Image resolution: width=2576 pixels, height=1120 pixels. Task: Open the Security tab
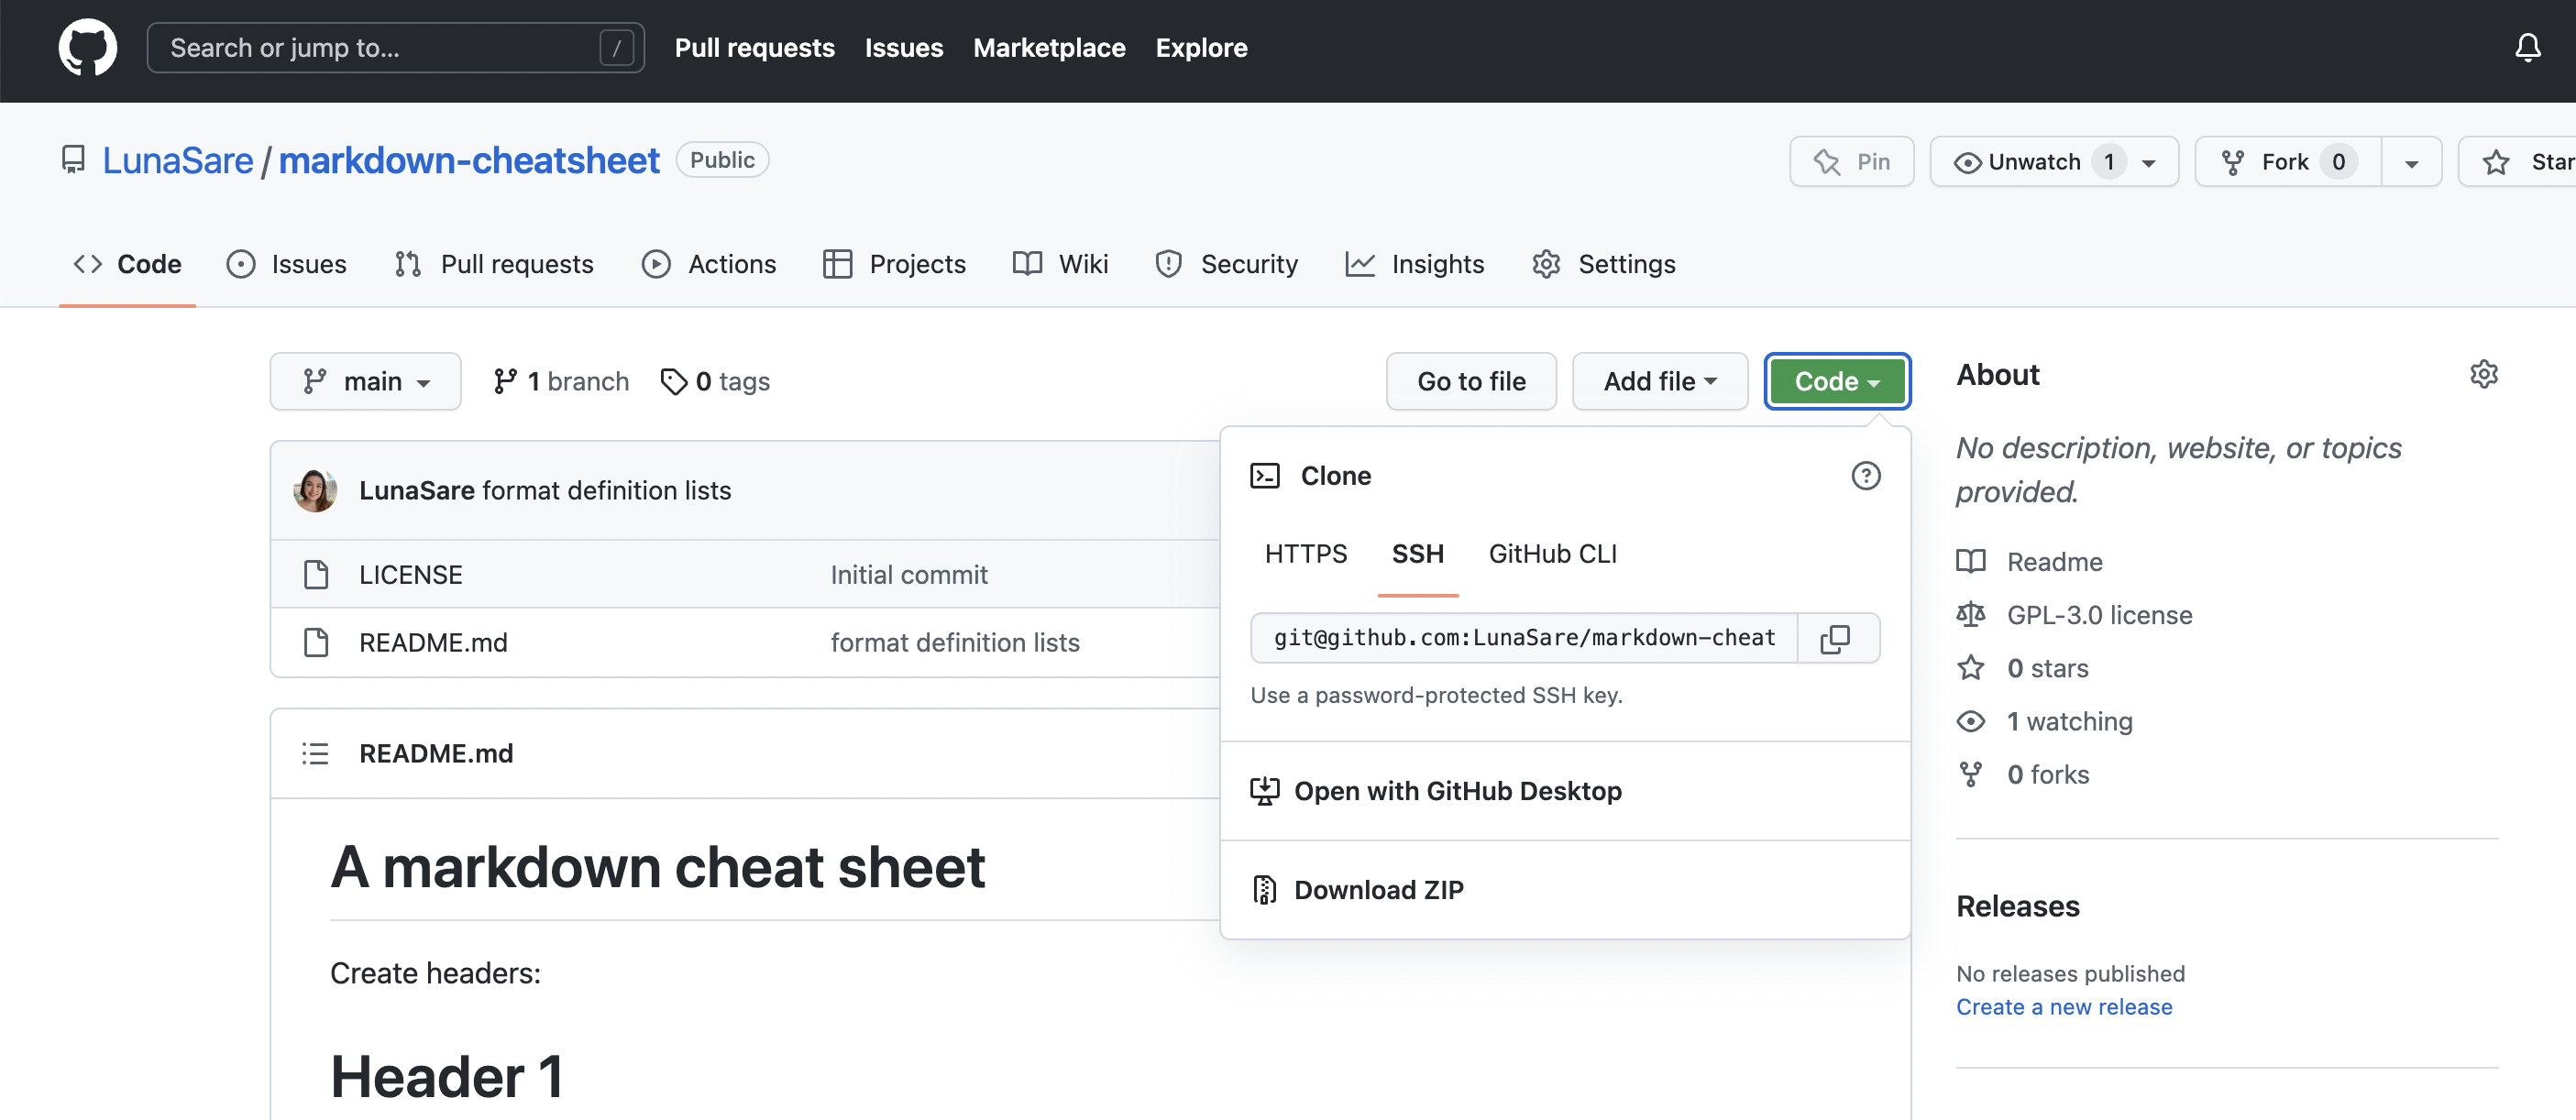(1226, 263)
